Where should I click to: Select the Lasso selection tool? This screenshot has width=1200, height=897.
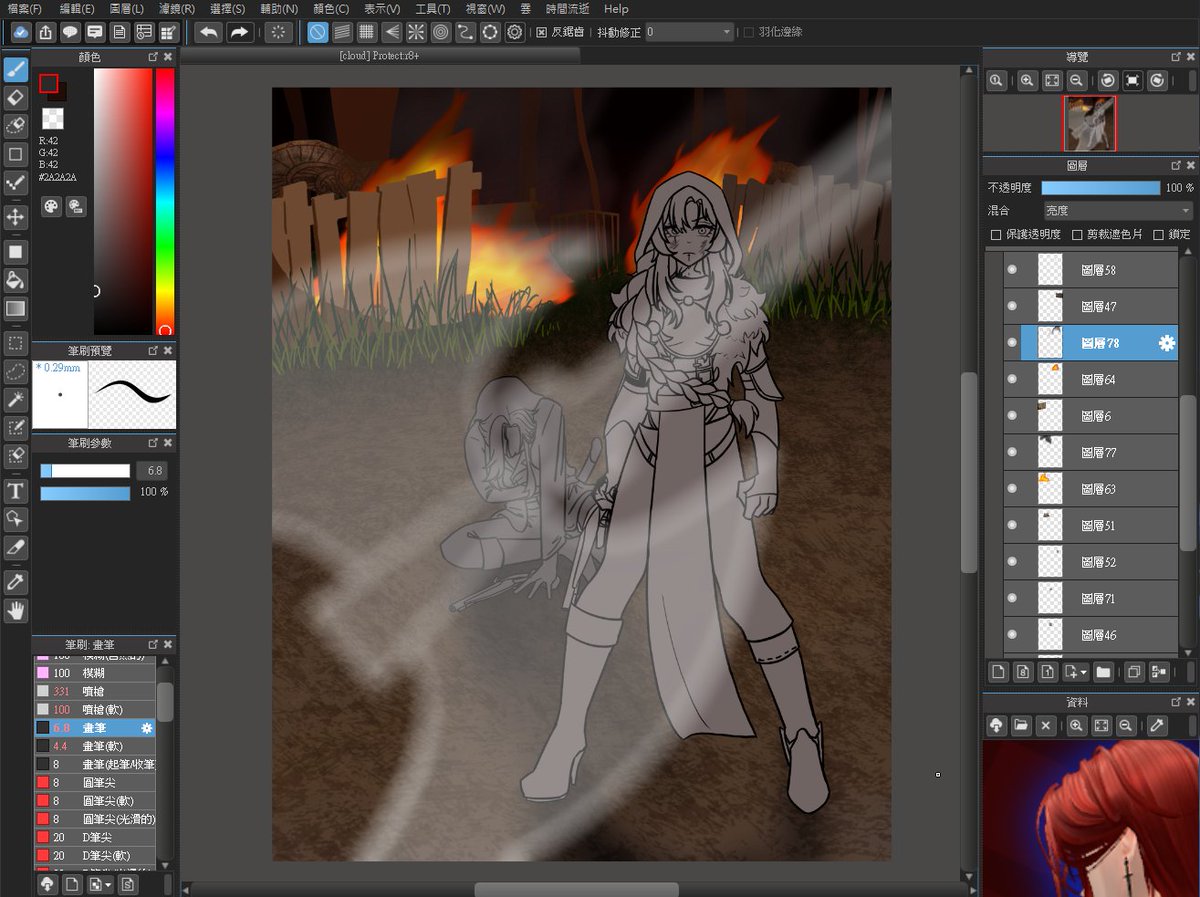(x=15, y=372)
